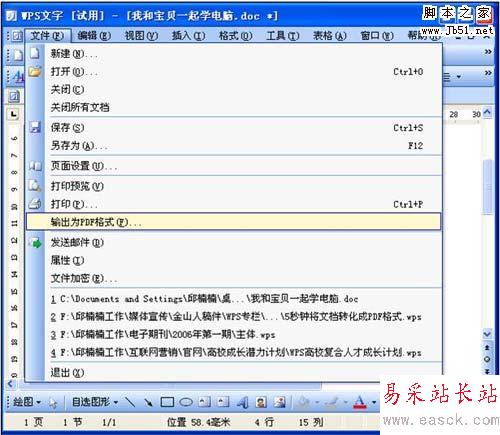Choose 文件加密(E) file encryption
The width and height of the screenshot is (500, 435).
233,278
